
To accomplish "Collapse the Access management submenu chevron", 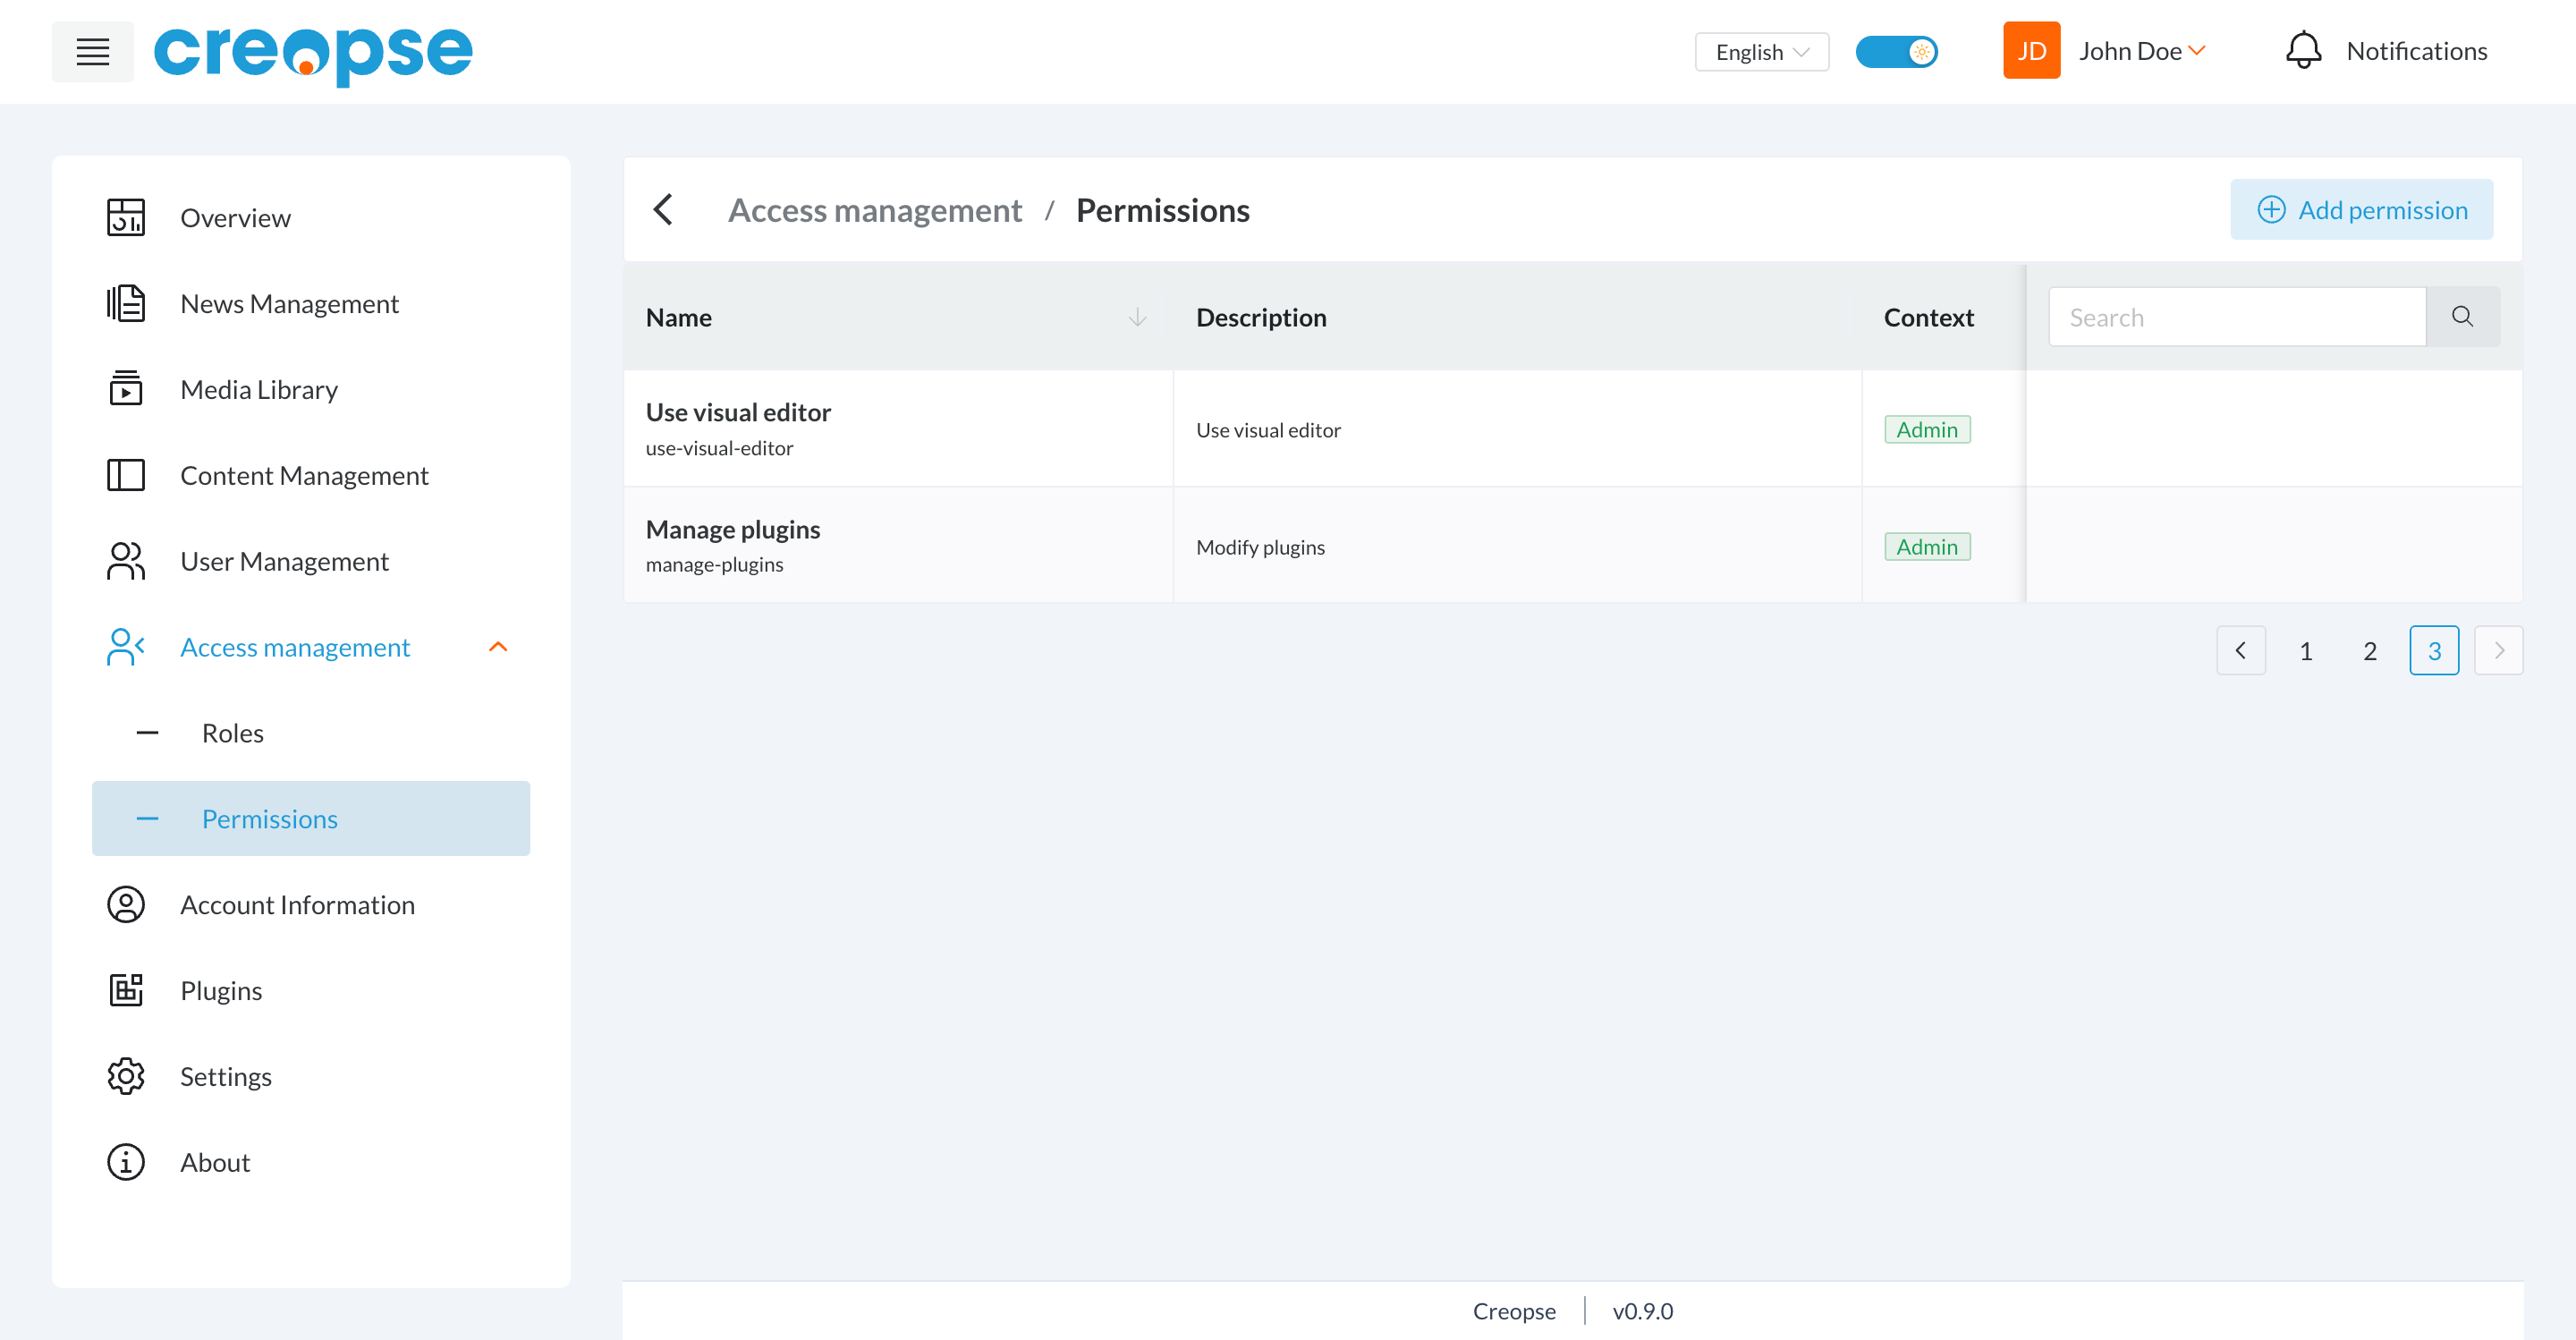I will point(498,647).
